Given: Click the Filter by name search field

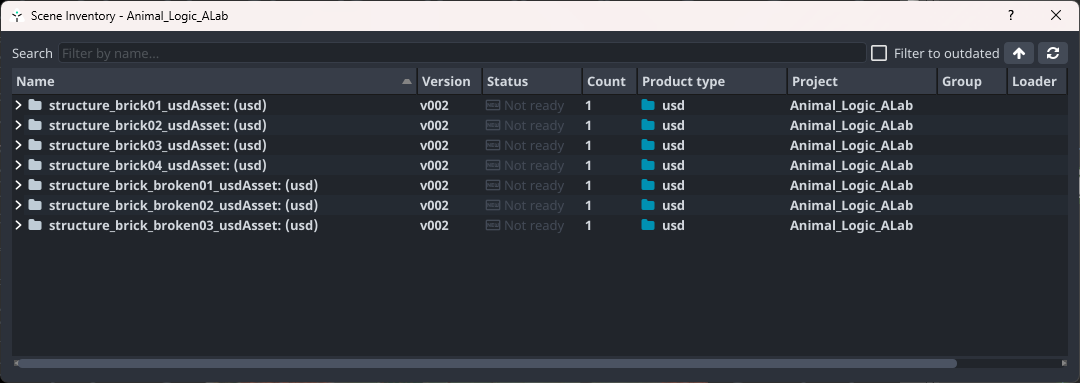Looking at the screenshot, I should (x=462, y=53).
